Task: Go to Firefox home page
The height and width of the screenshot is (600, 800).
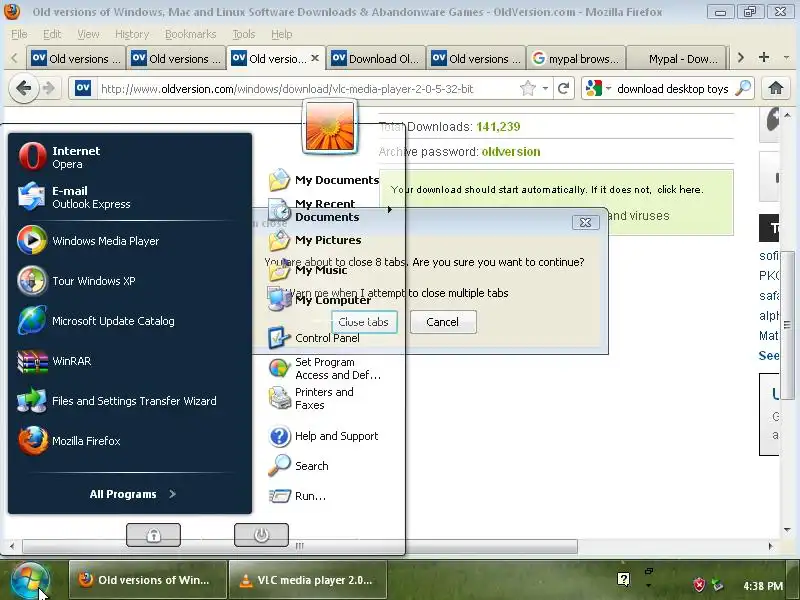Action: click(776, 89)
